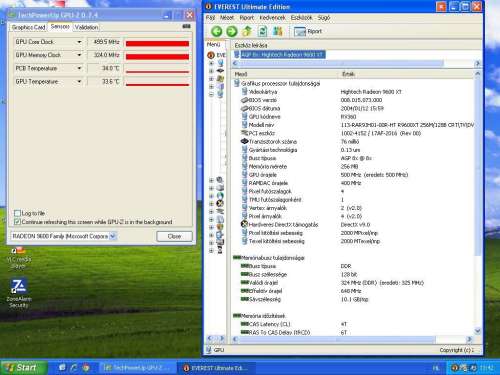Select the AGP 8x Hightech Radeon 9800 XT device
The width and height of the screenshot is (500, 375).
[x=282, y=54]
